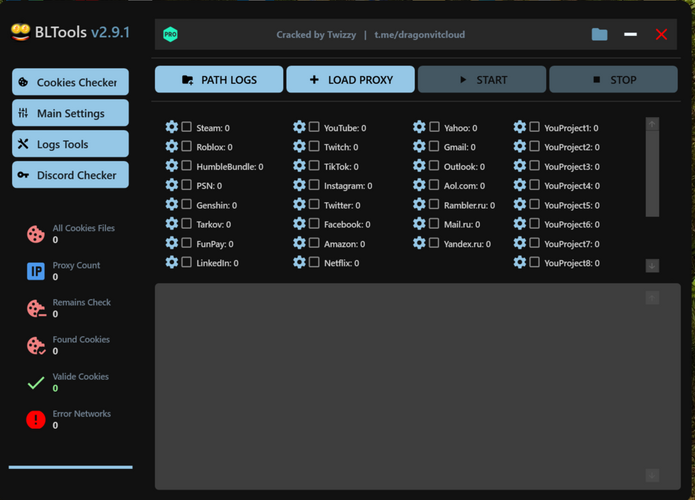
Task: Click the LOAD PROXY button
Action: coord(351,80)
